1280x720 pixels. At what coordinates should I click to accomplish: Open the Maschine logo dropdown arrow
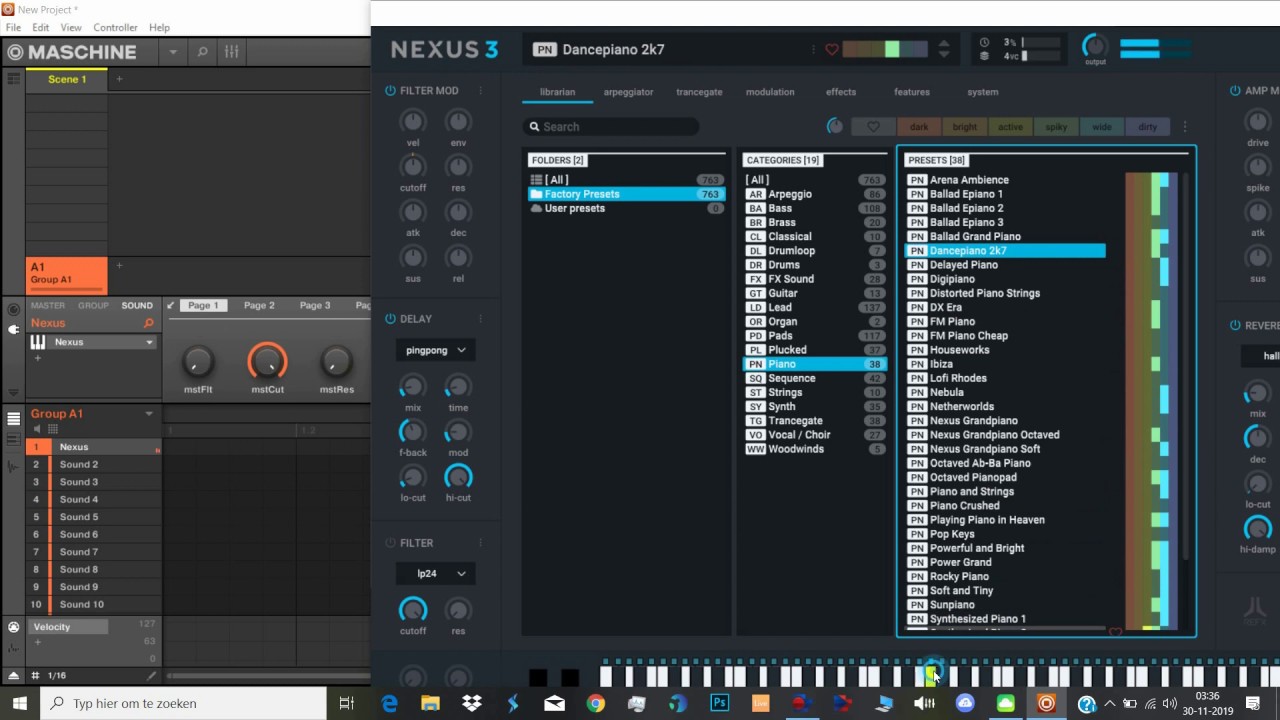pyautogui.click(x=173, y=52)
